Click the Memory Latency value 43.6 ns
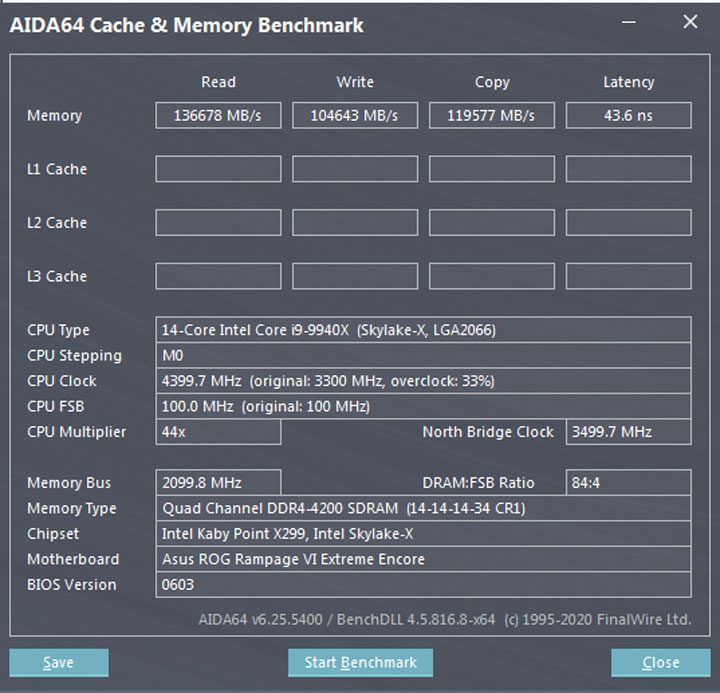The image size is (720, 693). pyautogui.click(x=628, y=115)
